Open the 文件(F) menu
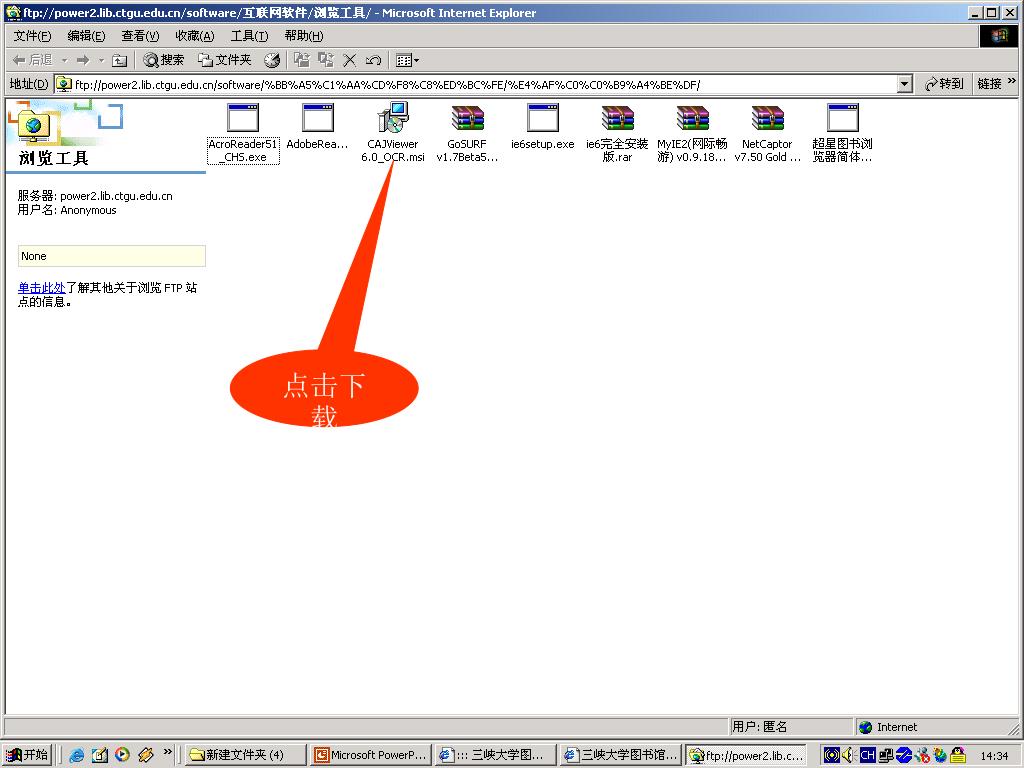This screenshot has height=768, width=1024. pos(32,36)
